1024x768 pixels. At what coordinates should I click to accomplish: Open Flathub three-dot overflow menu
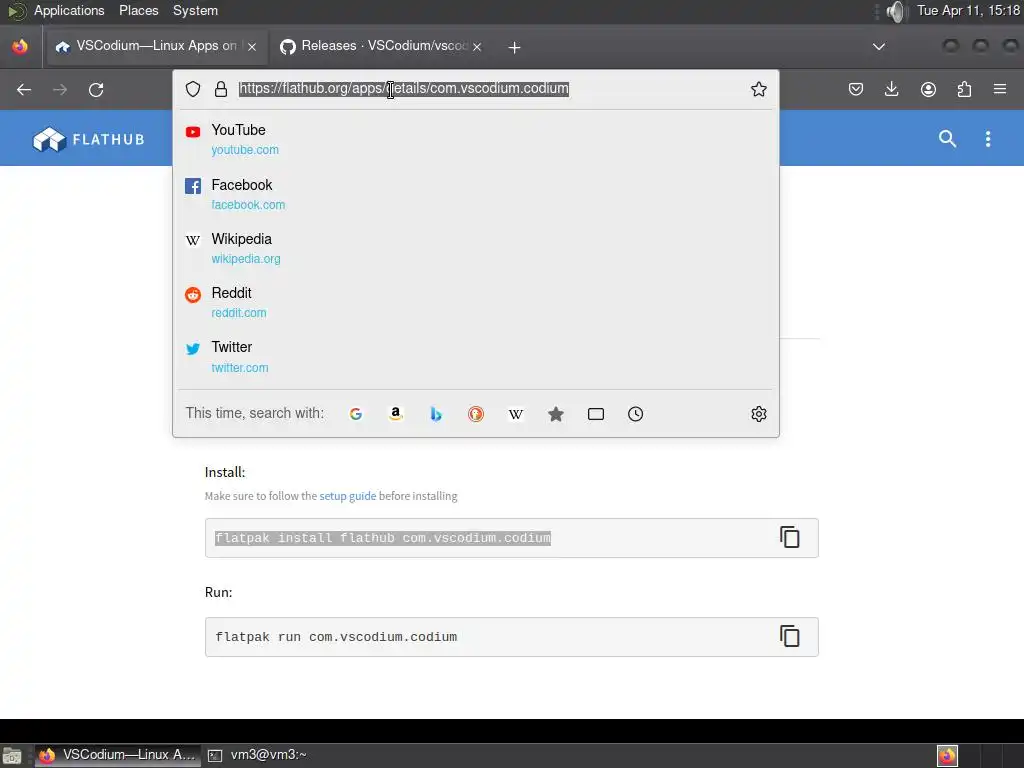988,138
